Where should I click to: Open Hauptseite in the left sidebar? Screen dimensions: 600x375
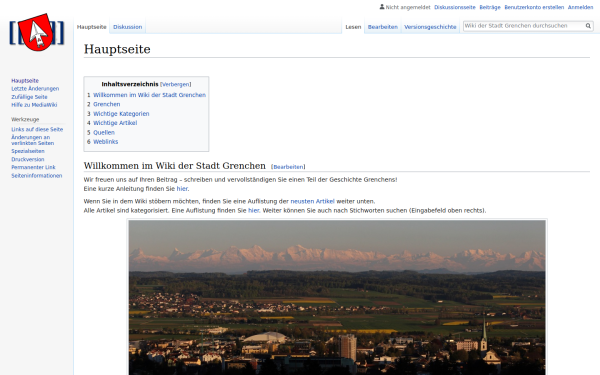click(x=25, y=81)
